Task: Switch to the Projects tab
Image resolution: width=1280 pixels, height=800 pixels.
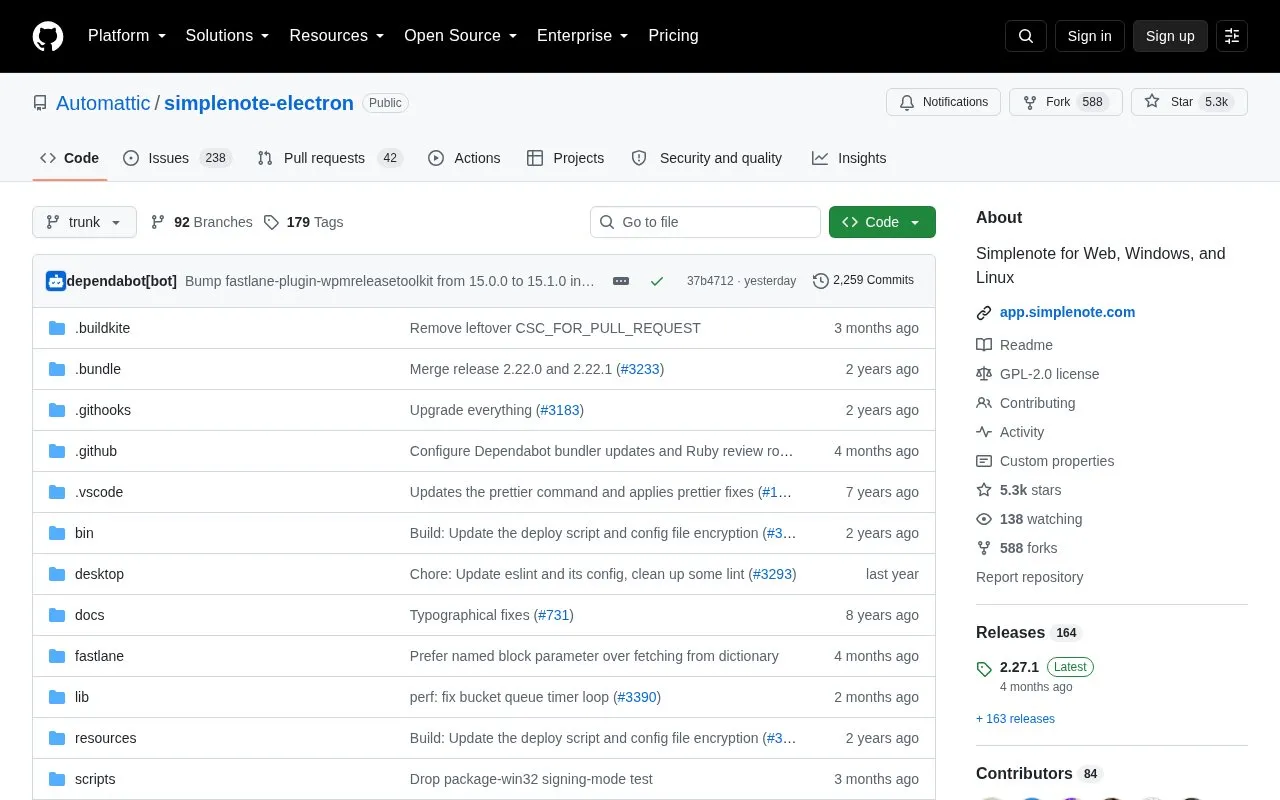Action: click(565, 158)
